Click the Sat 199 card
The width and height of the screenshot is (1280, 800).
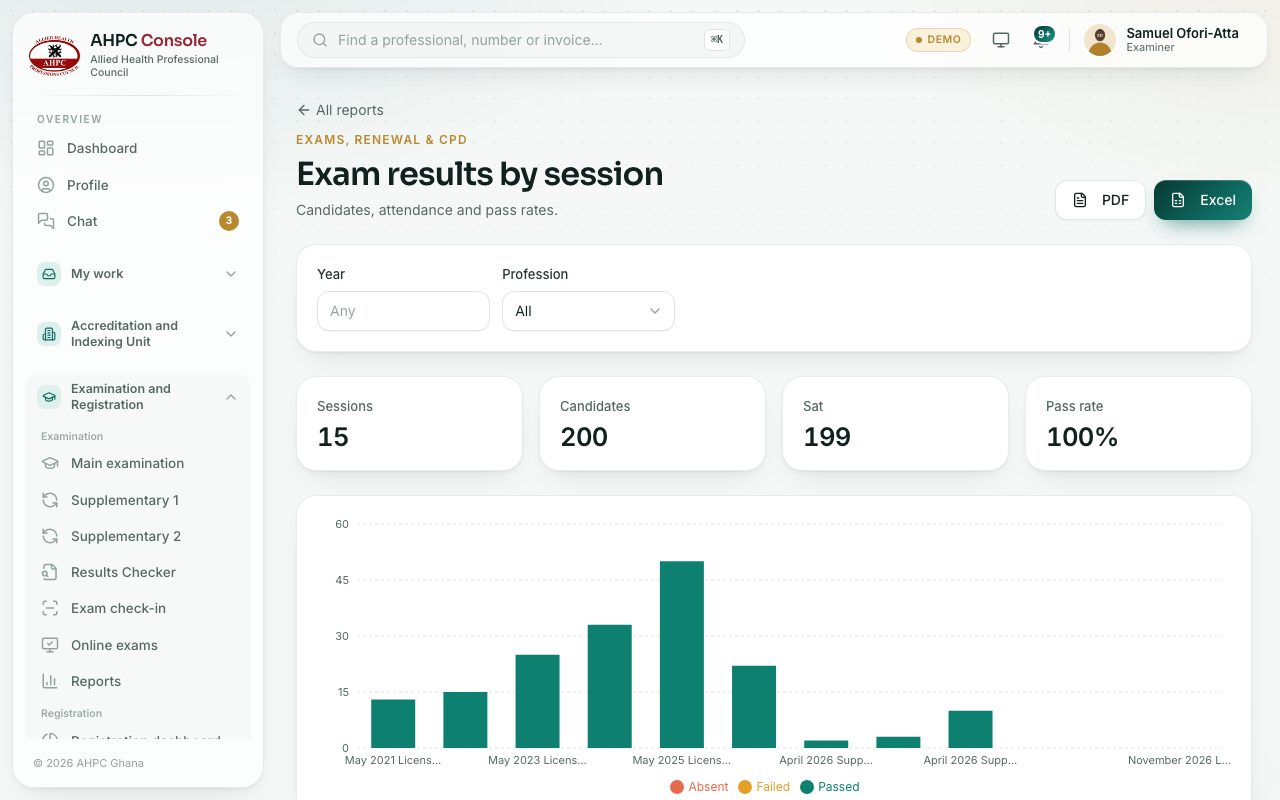click(x=895, y=423)
